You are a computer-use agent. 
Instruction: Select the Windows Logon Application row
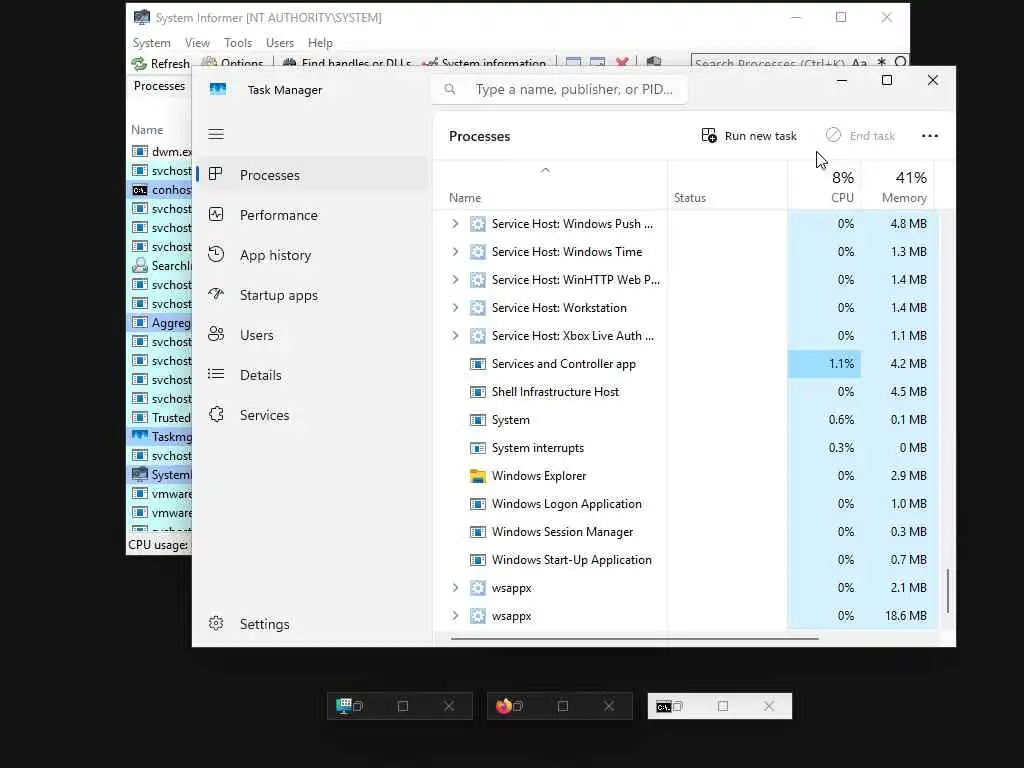(x=686, y=504)
